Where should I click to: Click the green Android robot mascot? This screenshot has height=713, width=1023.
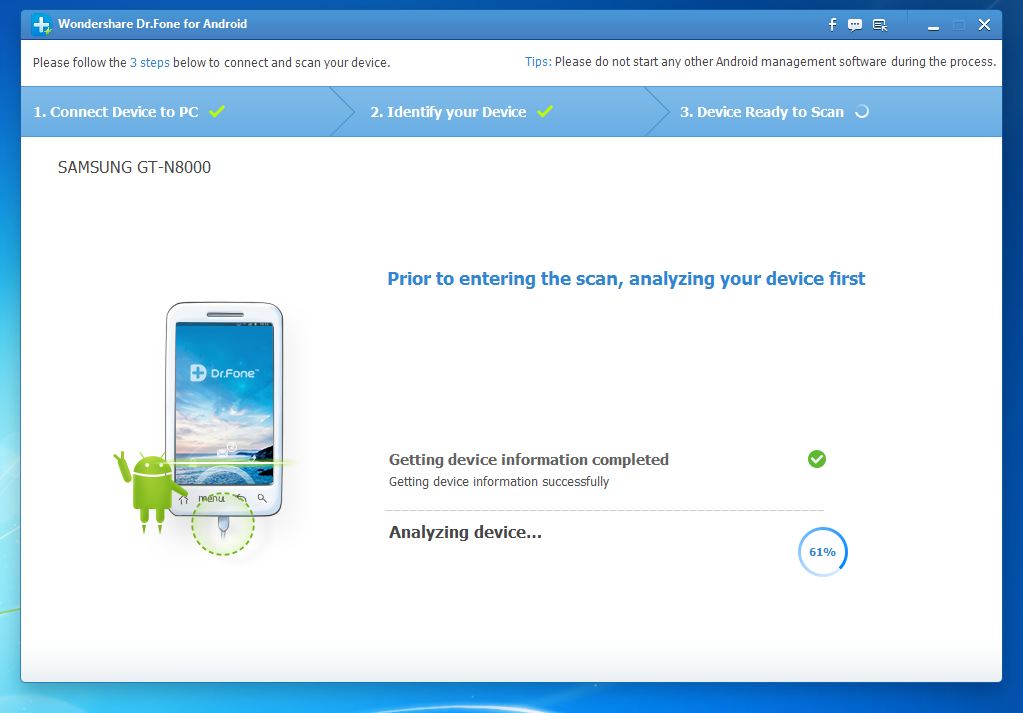pyautogui.click(x=149, y=491)
